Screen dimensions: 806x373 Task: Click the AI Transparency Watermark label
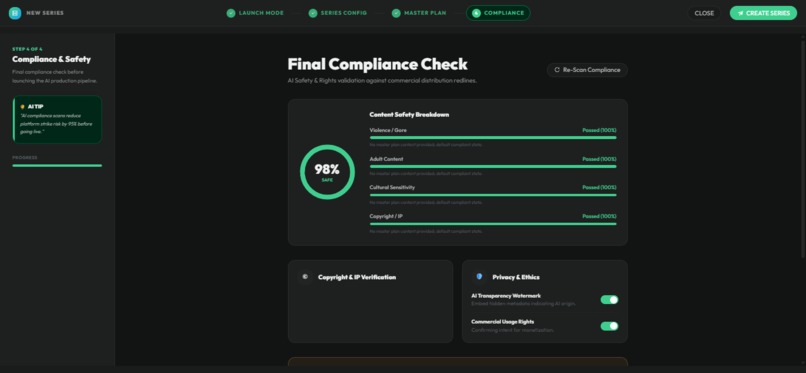(506, 296)
